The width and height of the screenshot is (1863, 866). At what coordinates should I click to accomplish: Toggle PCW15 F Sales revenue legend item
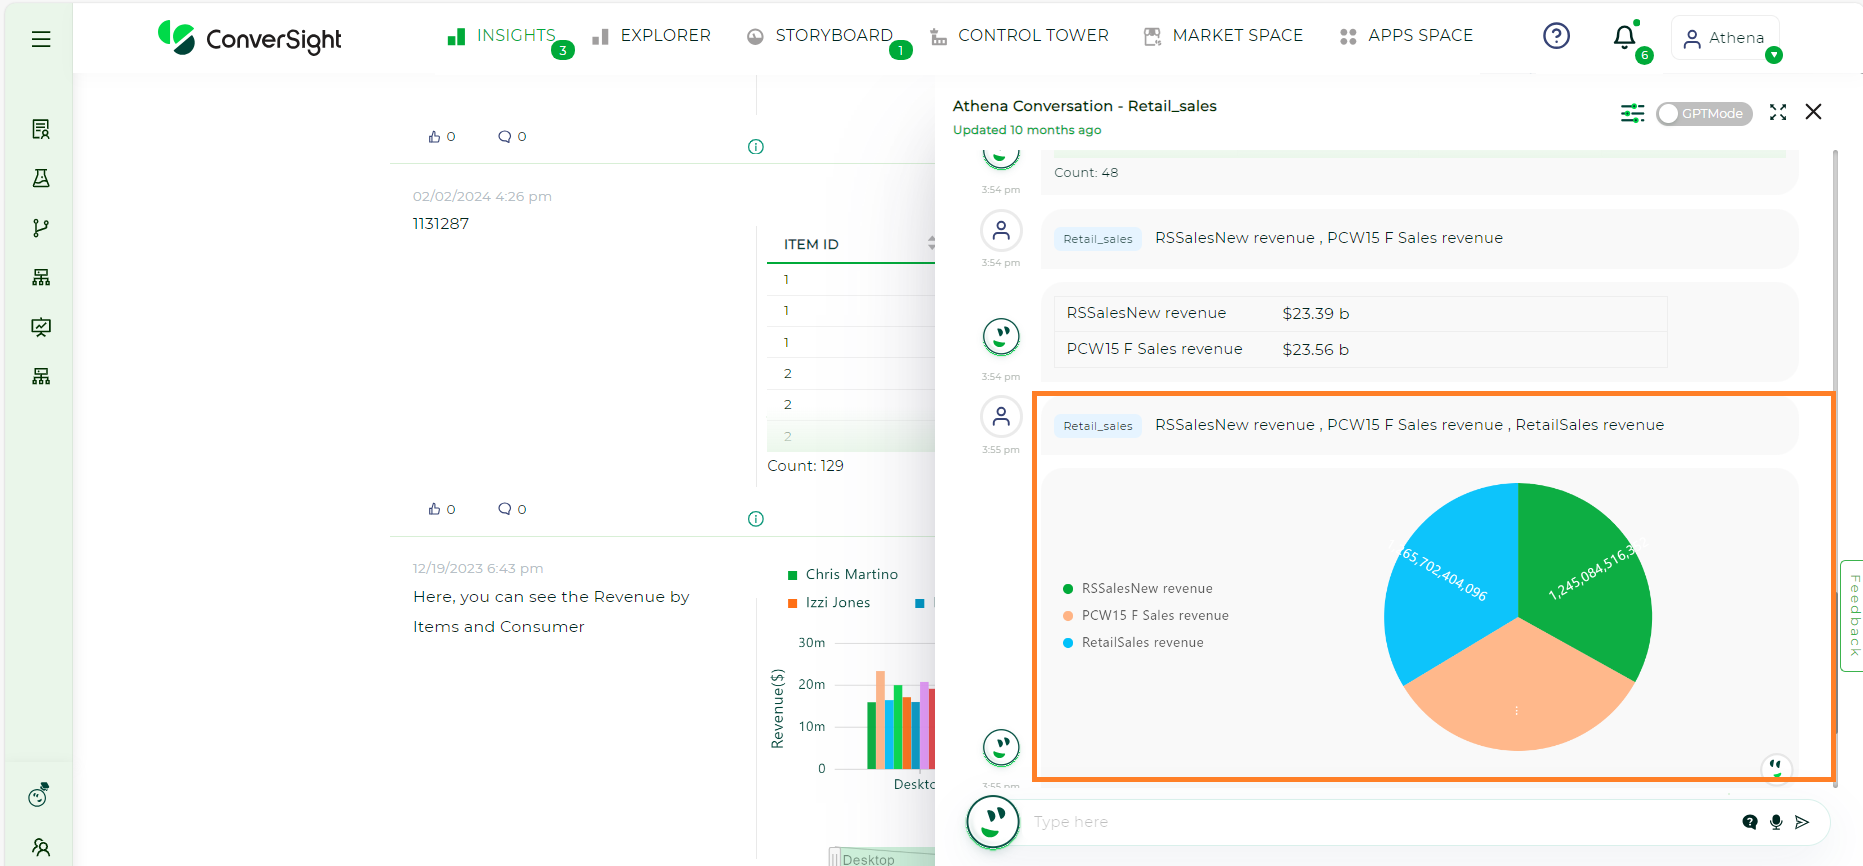1146,616
